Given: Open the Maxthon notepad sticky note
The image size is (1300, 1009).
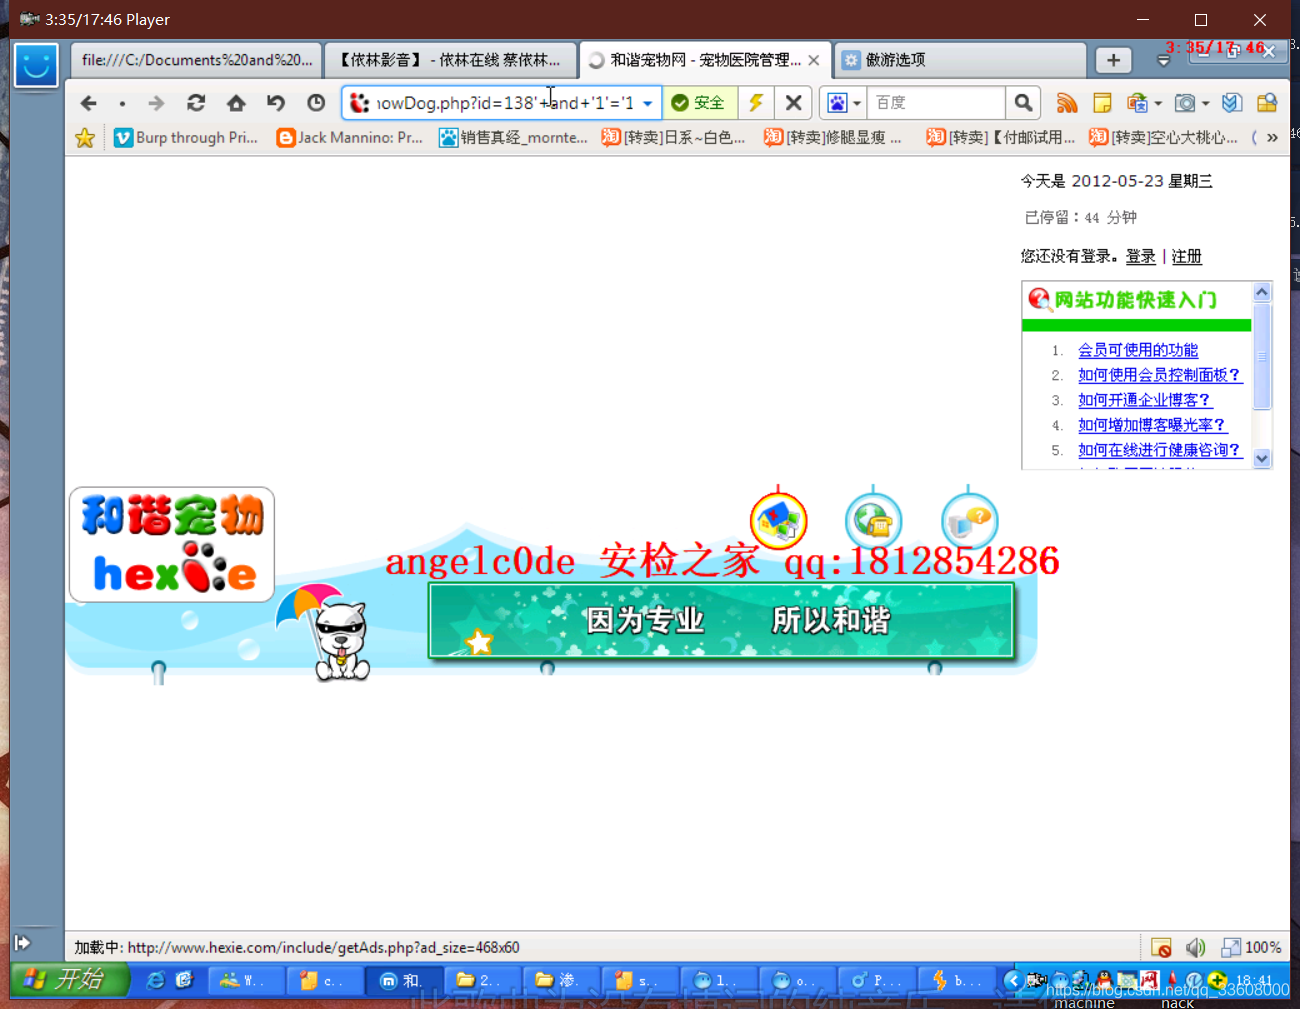Looking at the screenshot, I should [x=1103, y=102].
